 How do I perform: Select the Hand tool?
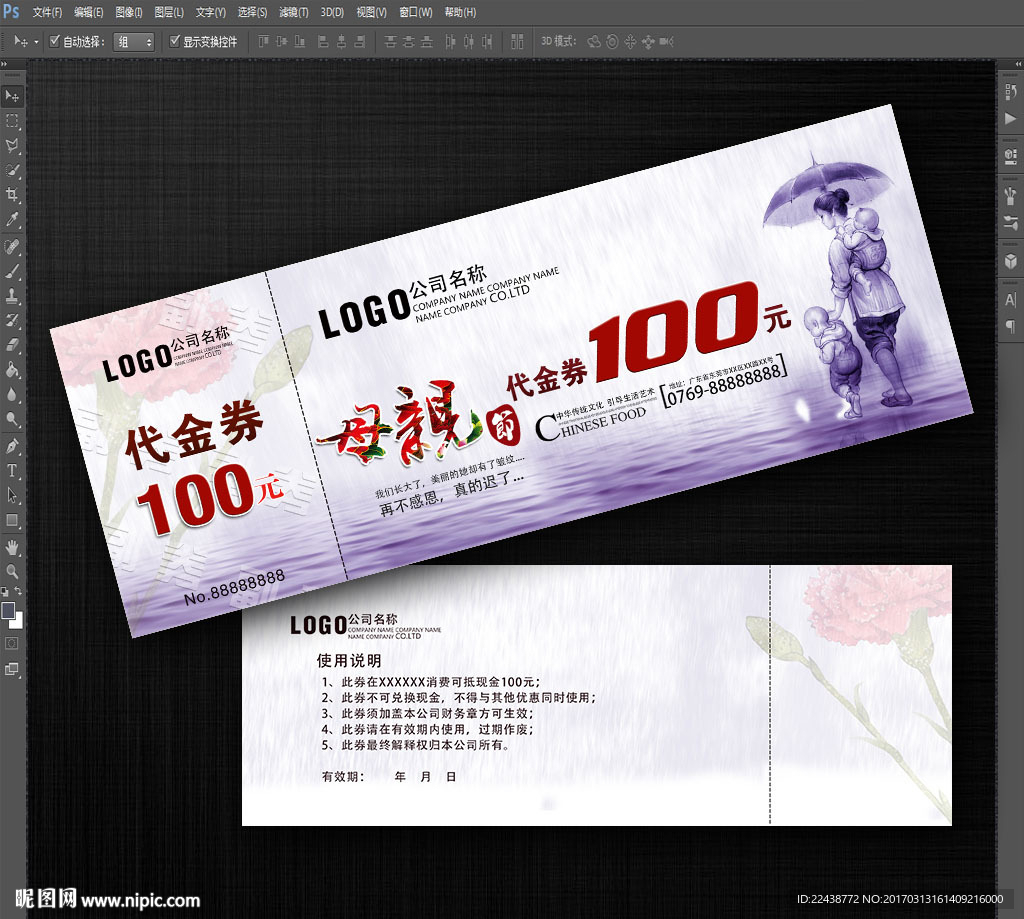[12, 547]
